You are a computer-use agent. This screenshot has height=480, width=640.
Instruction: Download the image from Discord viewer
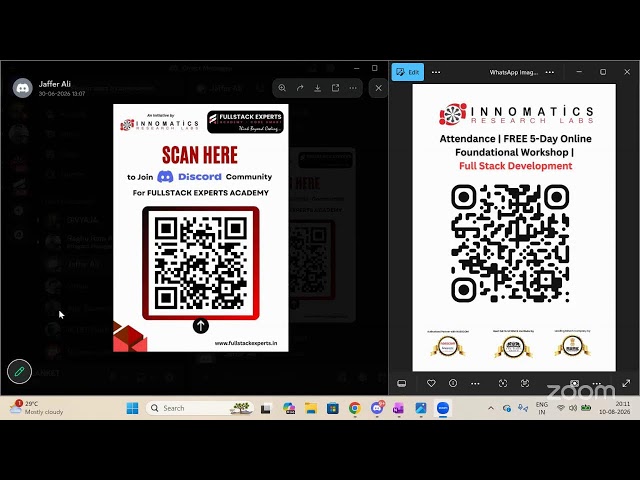click(318, 88)
